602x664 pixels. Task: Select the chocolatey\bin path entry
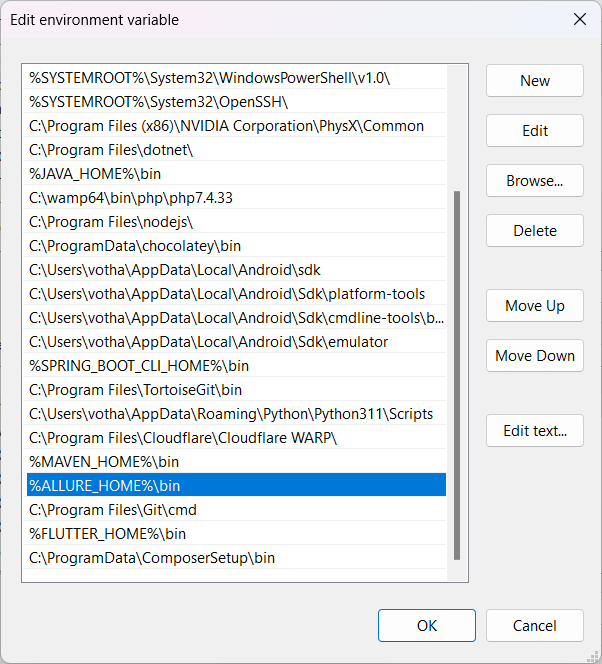236,246
